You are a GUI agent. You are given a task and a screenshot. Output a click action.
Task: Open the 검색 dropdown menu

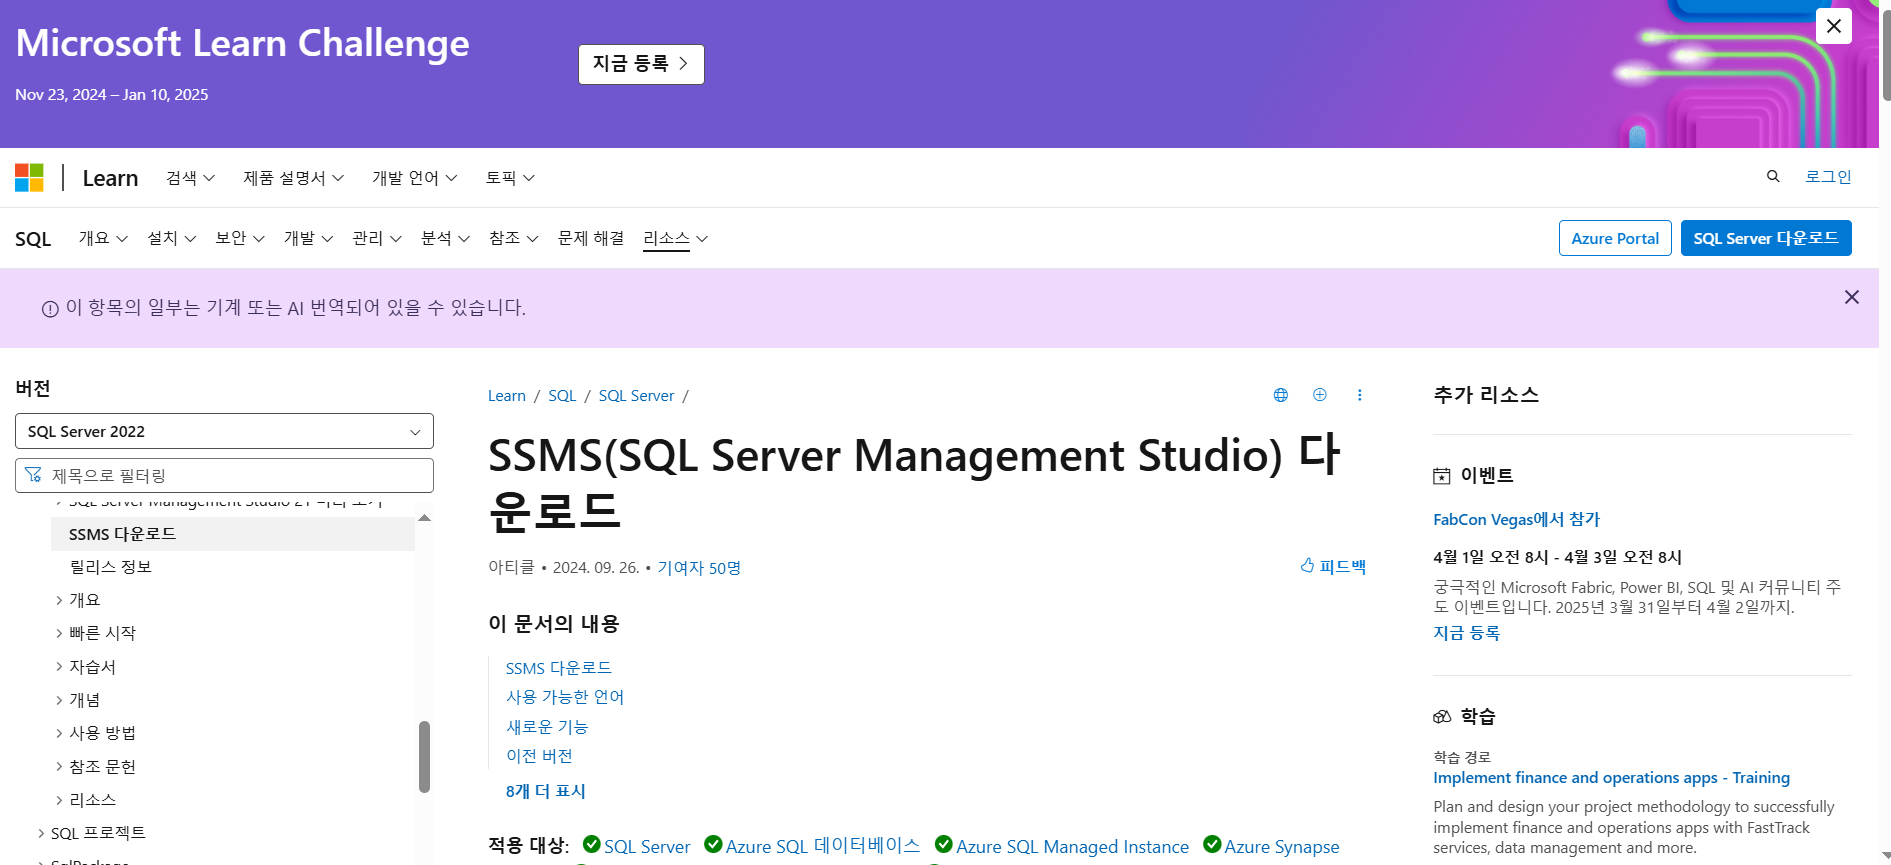pos(190,178)
